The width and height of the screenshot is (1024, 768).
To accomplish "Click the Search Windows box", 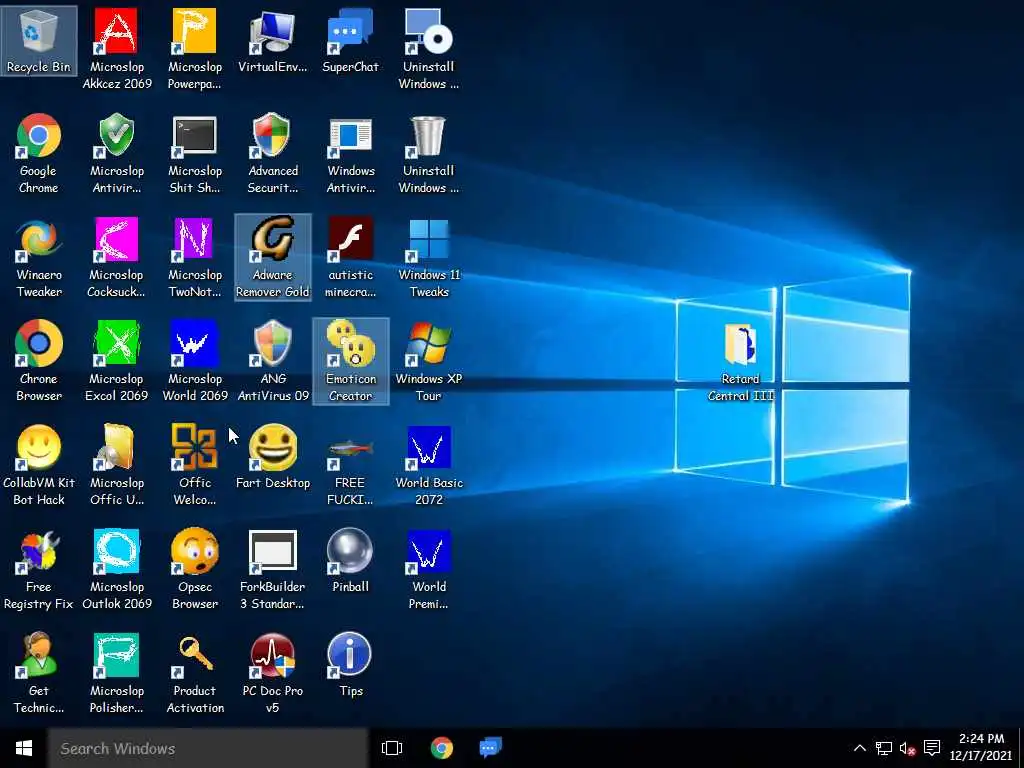I will [x=208, y=748].
